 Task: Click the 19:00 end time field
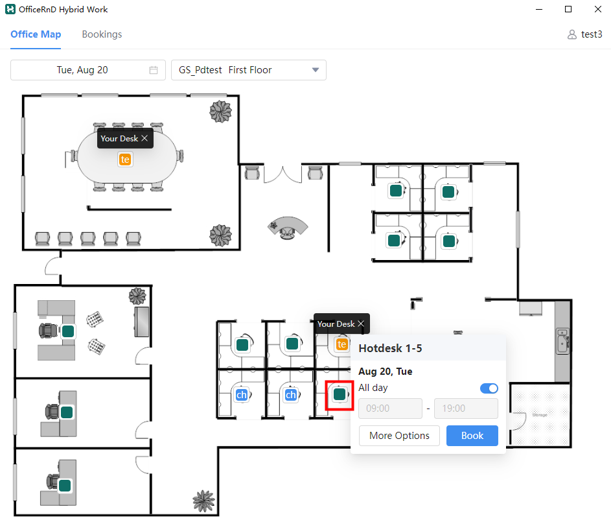pyautogui.click(x=466, y=408)
